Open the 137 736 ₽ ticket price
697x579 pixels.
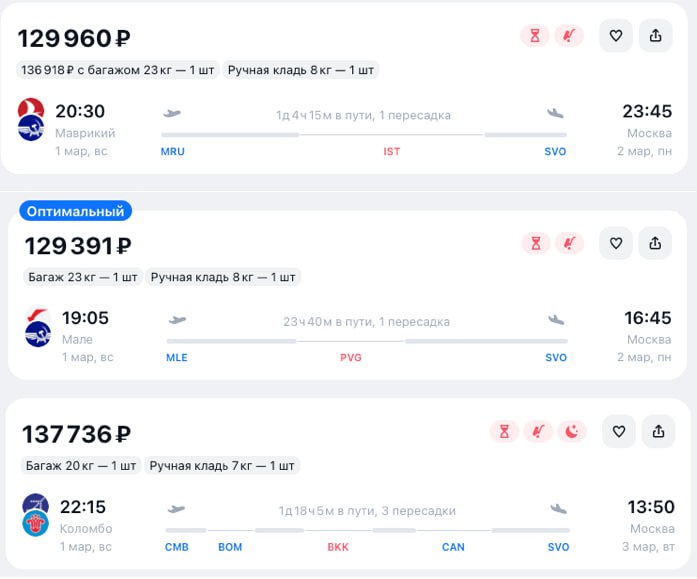click(x=76, y=435)
